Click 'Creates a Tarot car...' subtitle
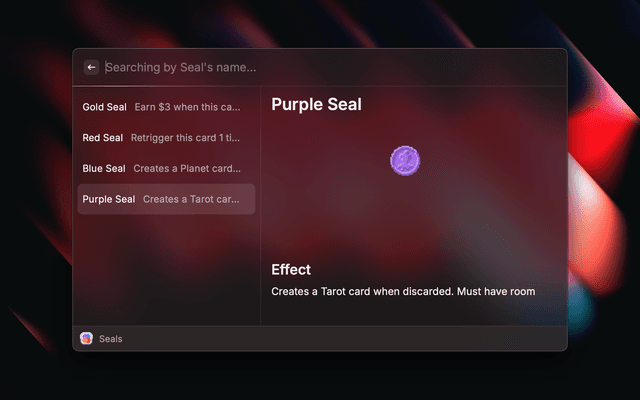The height and width of the screenshot is (400, 640). pyautogui.click(x=191, y=199)
